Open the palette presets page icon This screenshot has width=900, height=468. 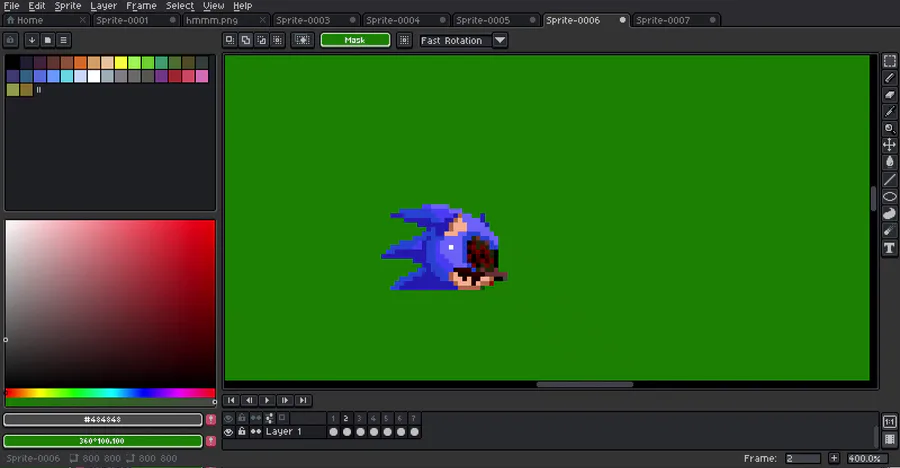[x=48, y=40]
